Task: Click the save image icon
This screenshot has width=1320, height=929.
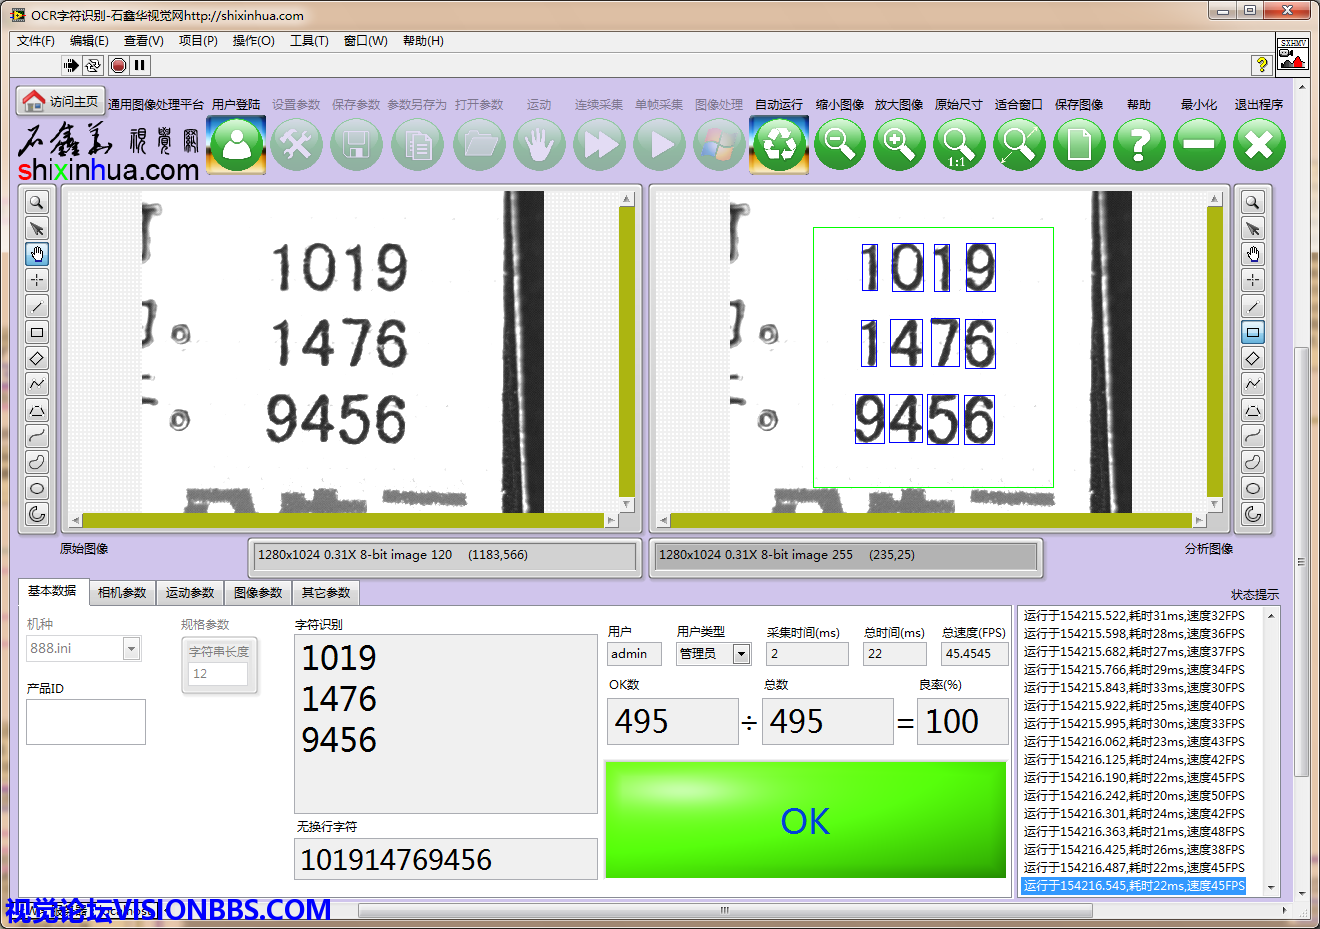Action: click(x=1079, y=145)
